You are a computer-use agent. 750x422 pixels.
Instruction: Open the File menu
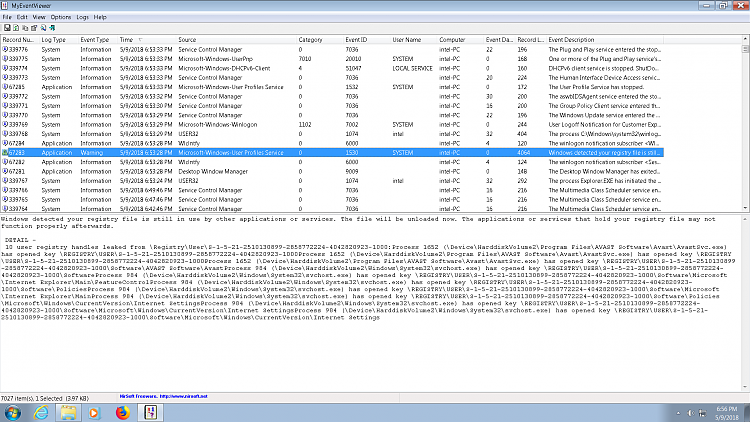pos(7,17)
